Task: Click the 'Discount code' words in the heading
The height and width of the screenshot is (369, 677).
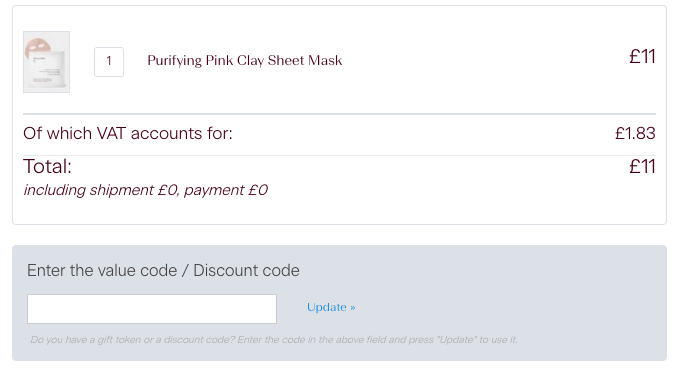Action: (x=246, y=271)
